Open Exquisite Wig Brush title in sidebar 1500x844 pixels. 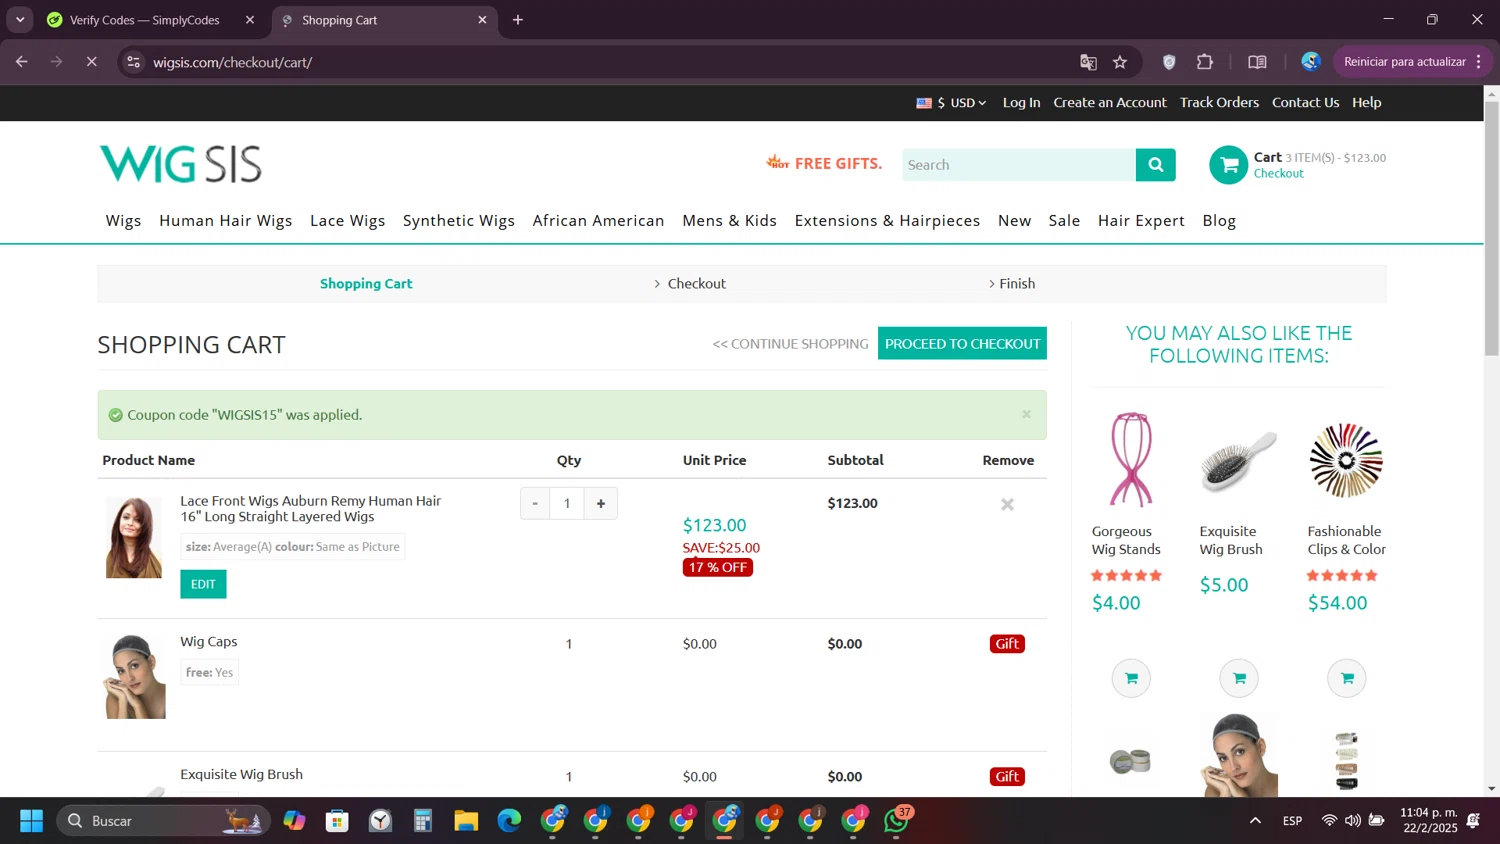click(x=1231, y=540)
